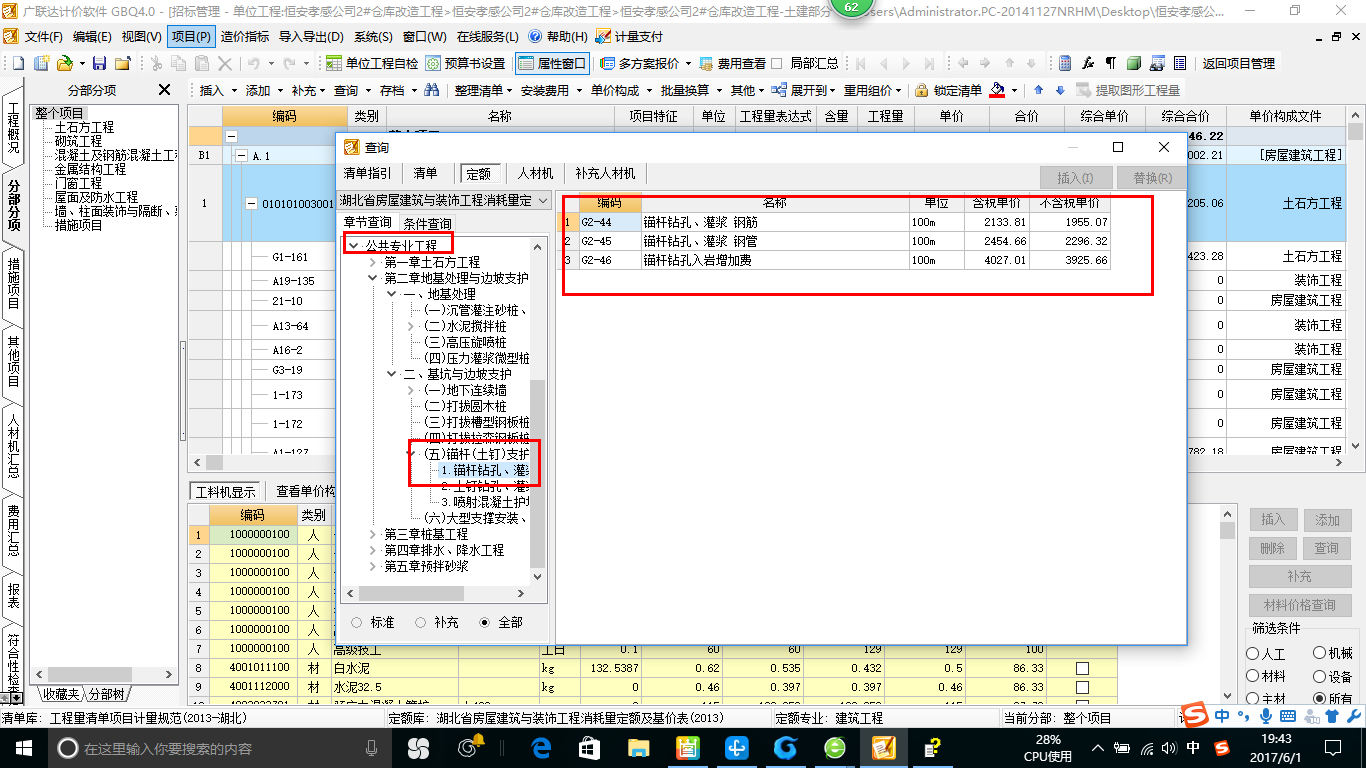The width and height of the screenshot is (1366, 768).
Task: Select the 人工 filter radio button
Action: [1252, 654]
